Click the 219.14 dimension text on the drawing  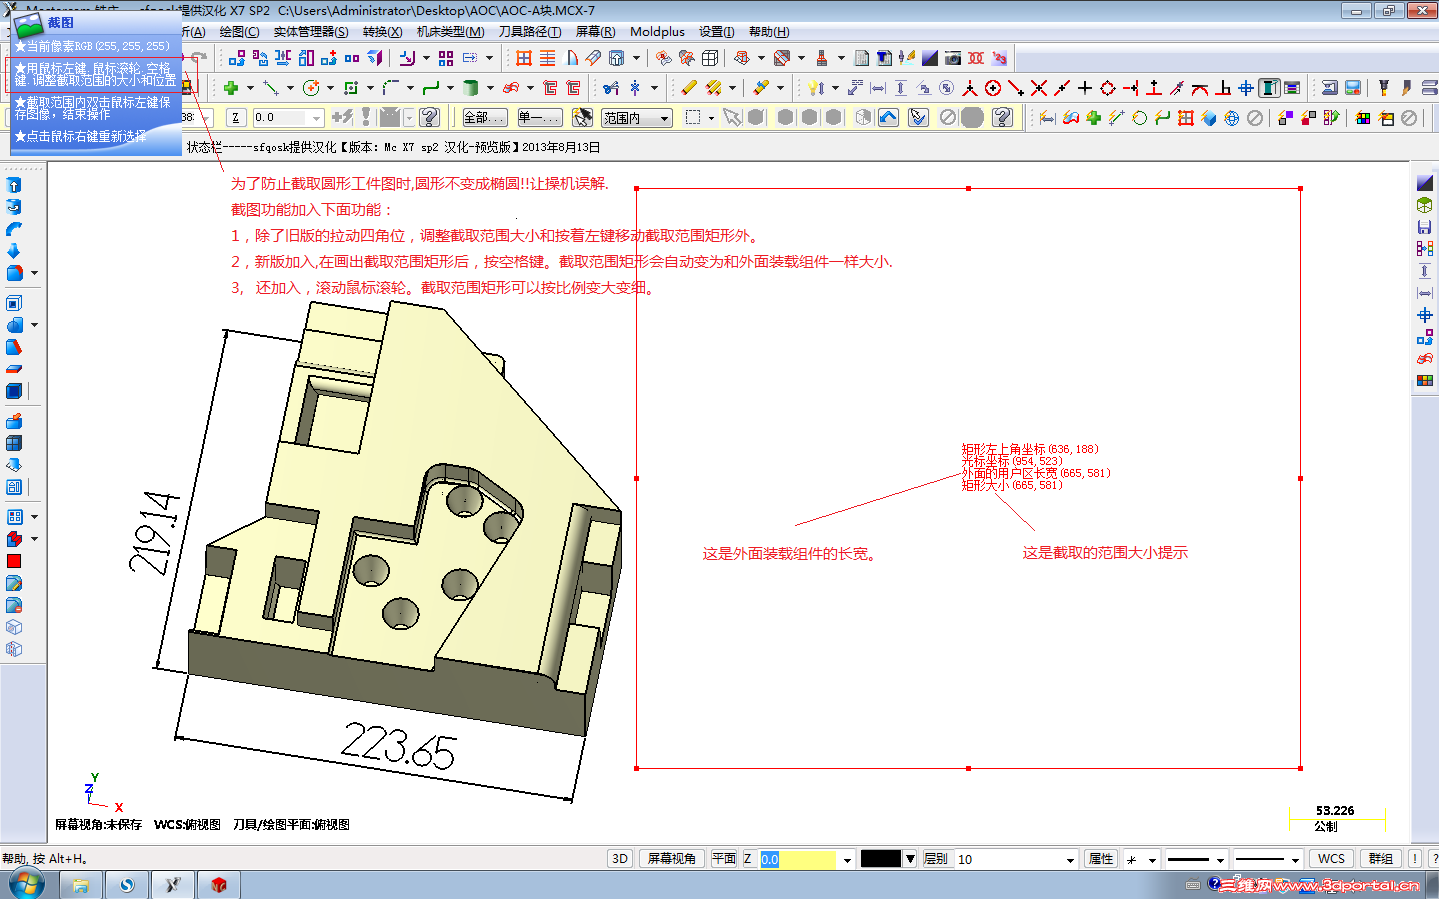tap(154, 533)
